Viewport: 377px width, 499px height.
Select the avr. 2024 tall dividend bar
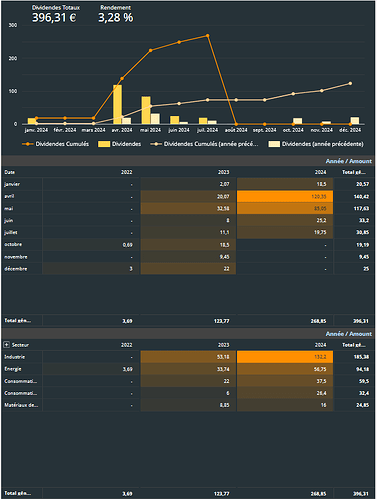coord(117,104)
